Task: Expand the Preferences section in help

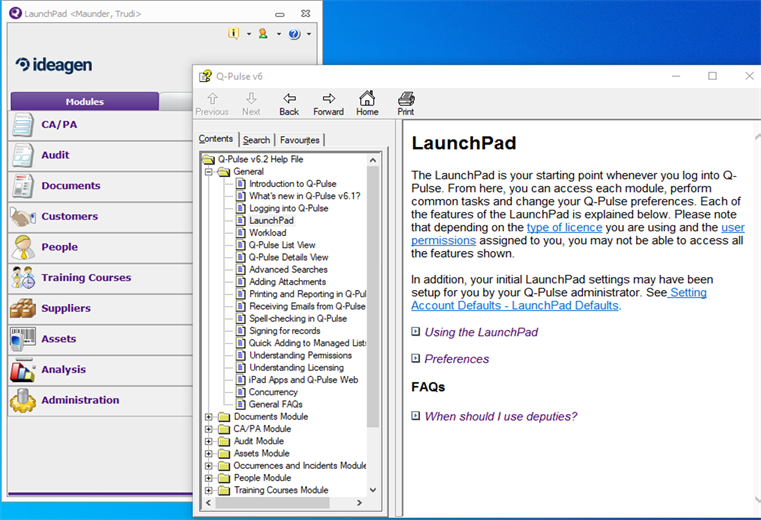Action: [450, 359]
